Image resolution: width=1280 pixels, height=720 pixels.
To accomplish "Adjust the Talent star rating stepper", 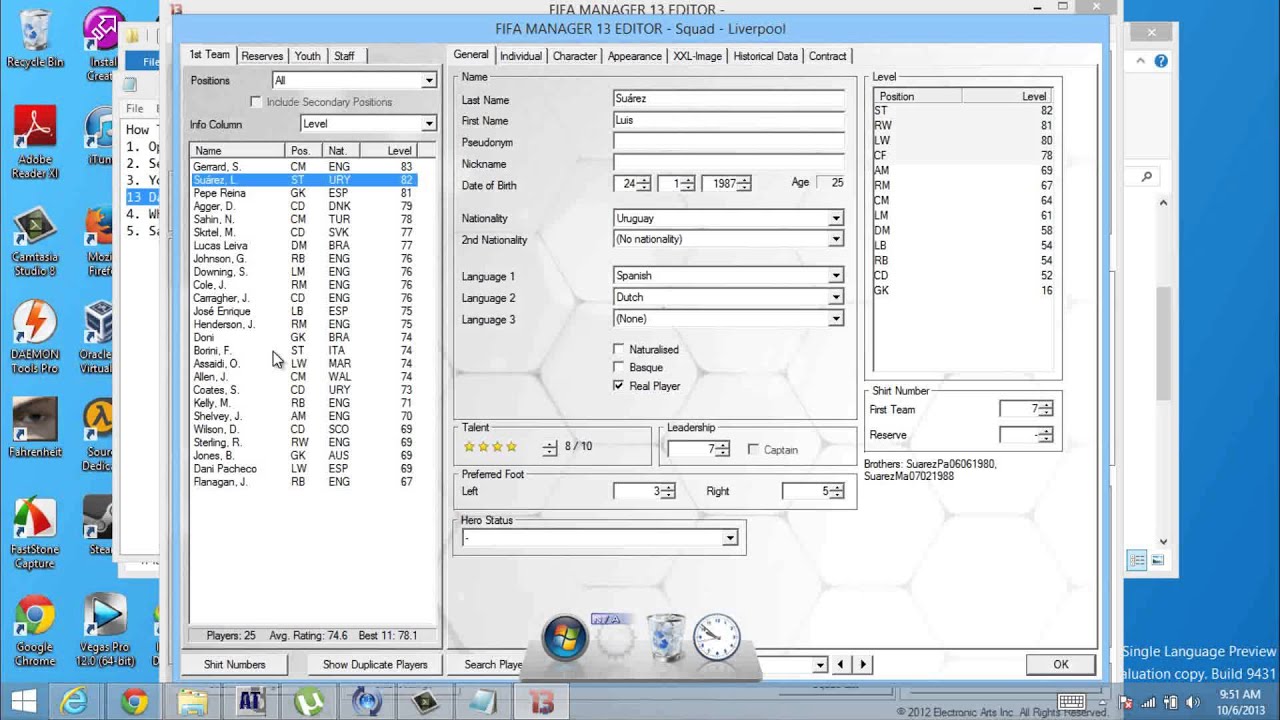I will [550, 448].
